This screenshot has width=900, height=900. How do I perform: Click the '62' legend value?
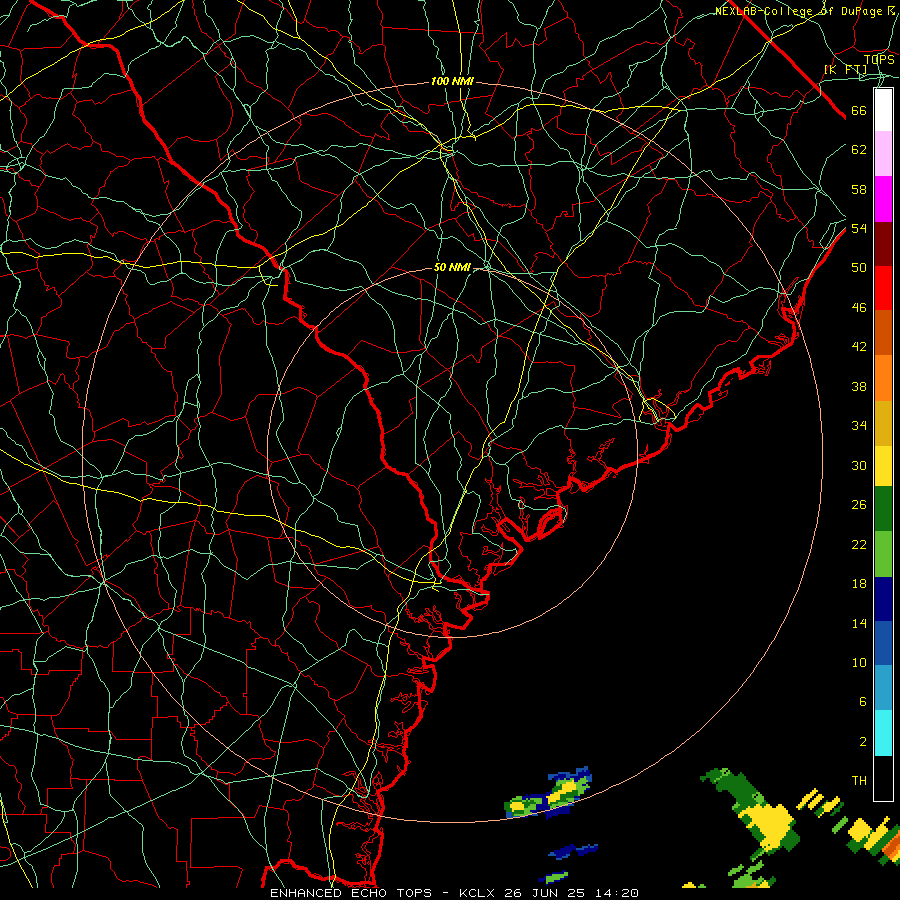(859, 150)
